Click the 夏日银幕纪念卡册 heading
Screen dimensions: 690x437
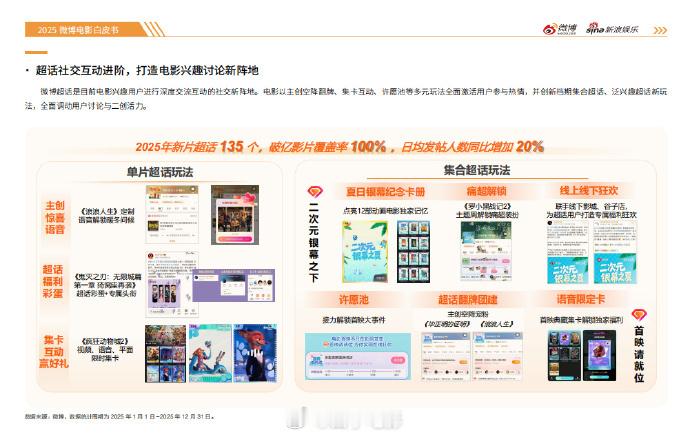[385, 192]
